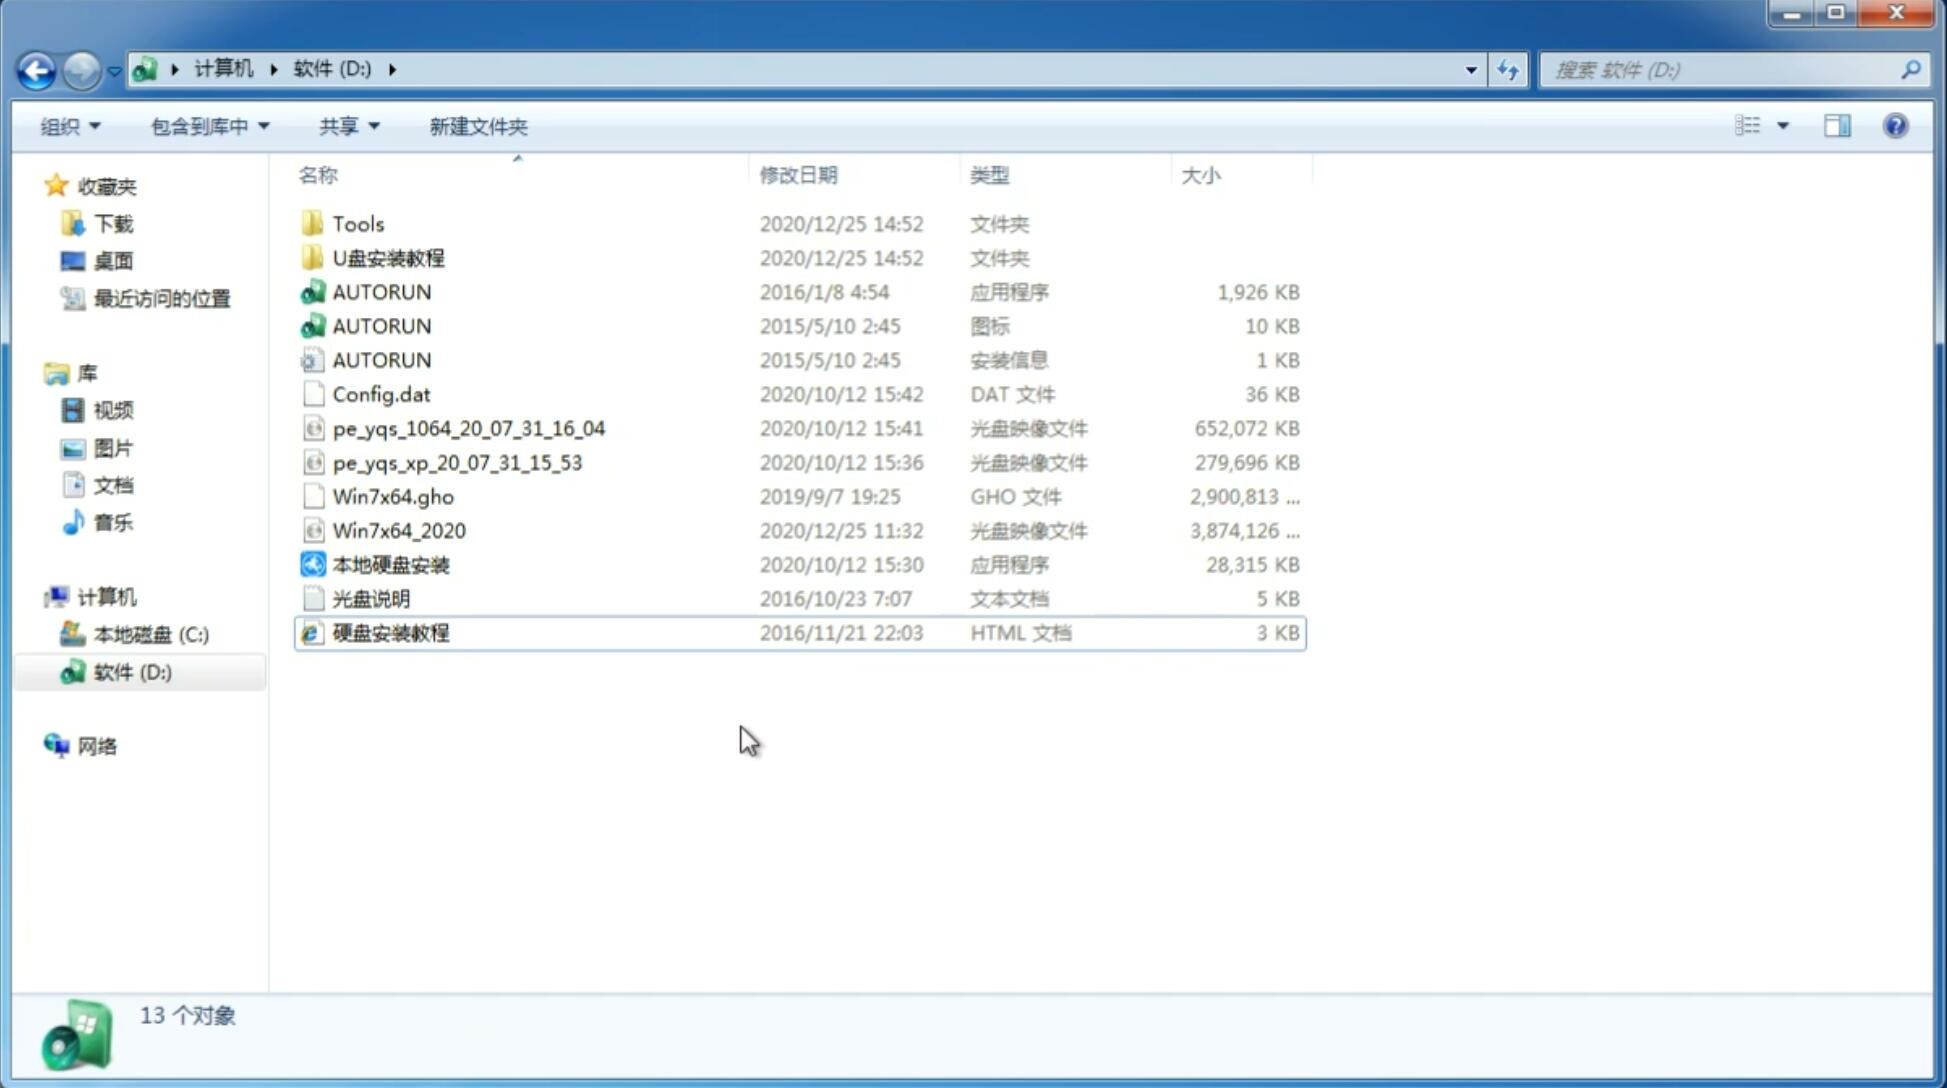Open pe_yqs_1064 disc image file

point(469,426)
